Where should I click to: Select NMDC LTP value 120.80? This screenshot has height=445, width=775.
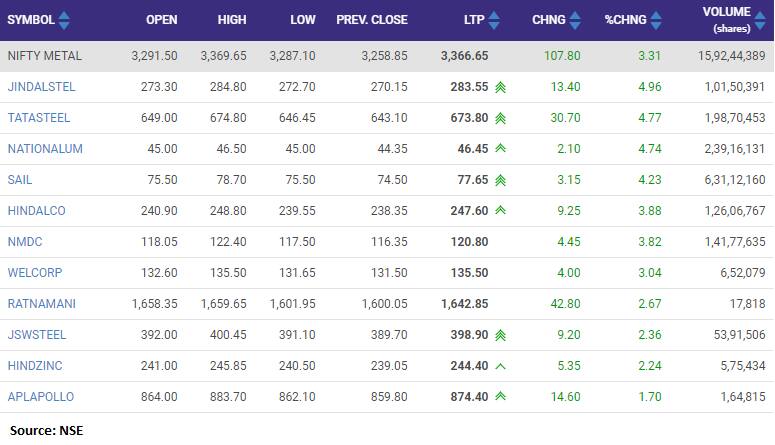pyautogui.click(x=469, y=242)
